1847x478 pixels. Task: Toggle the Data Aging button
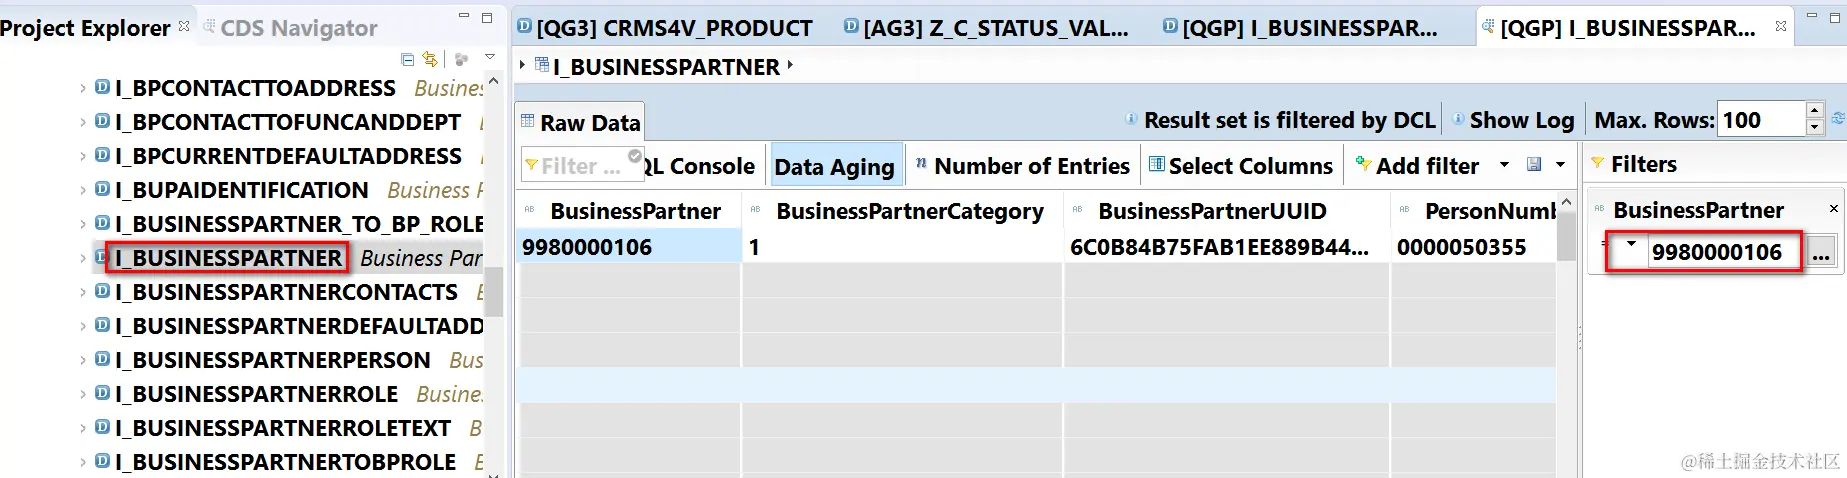click(834, 167)
